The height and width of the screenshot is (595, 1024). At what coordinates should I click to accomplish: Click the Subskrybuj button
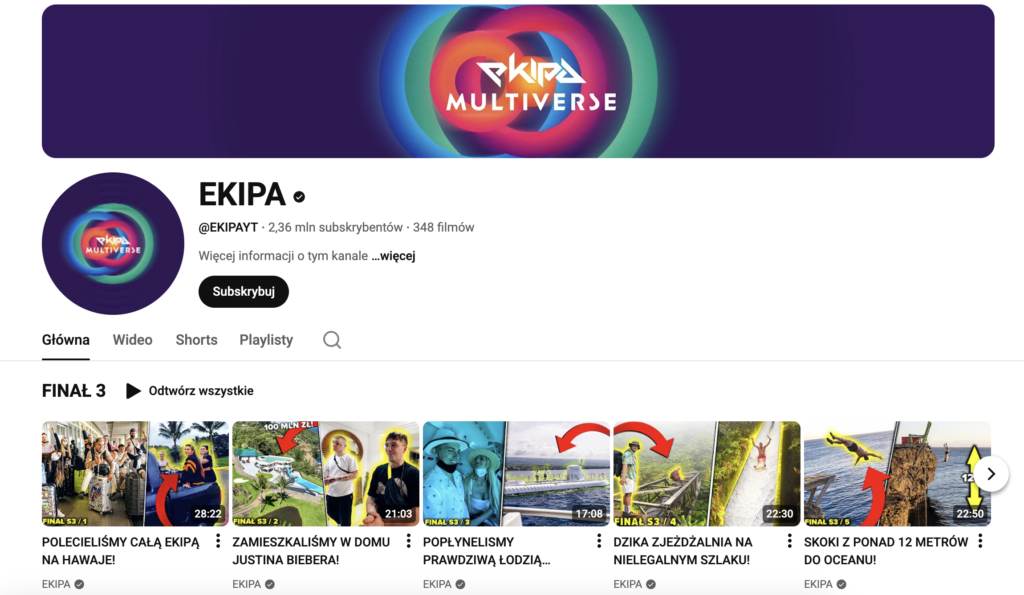[244, 291]
